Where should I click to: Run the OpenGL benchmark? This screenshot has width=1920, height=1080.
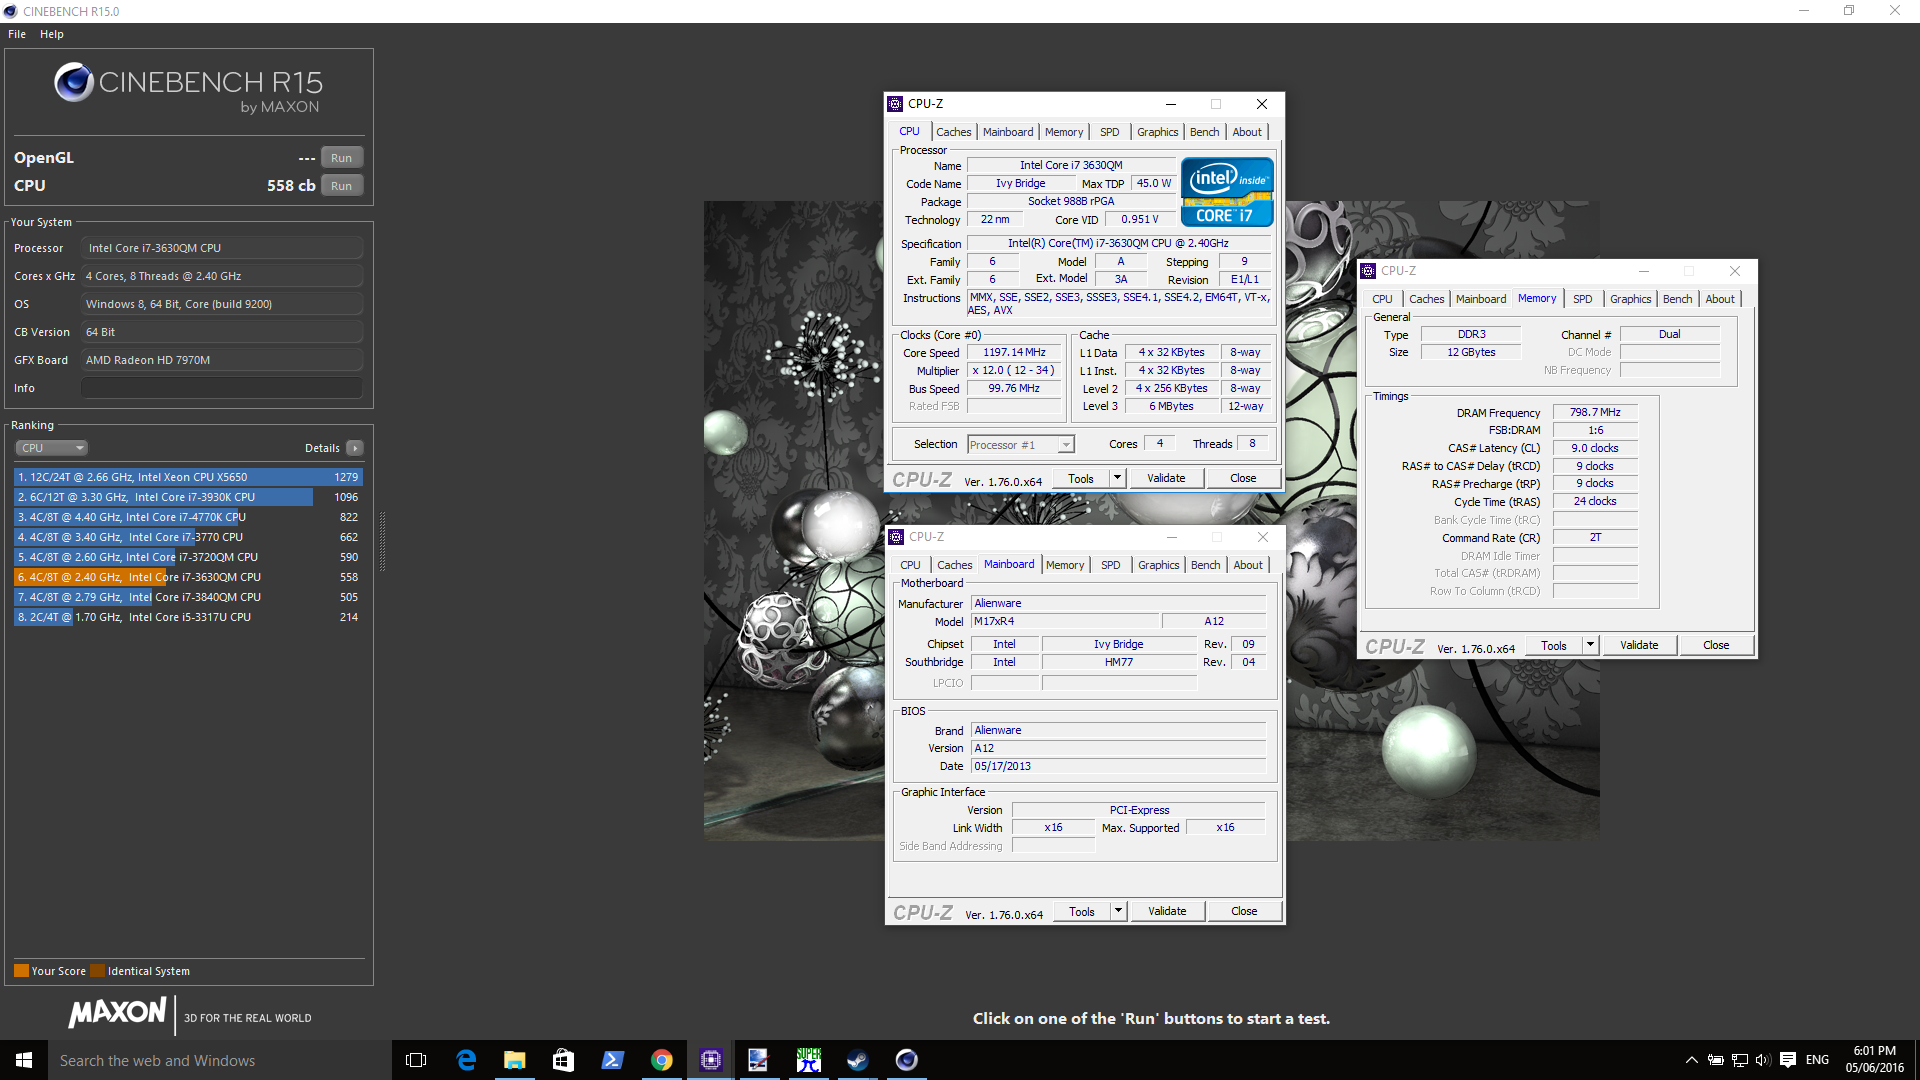(x=342, y=158)
